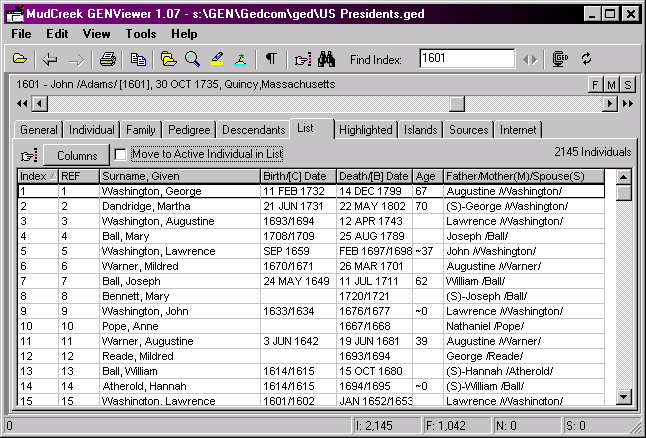Click the horizontal individual slider thumb
This screenshot has width=646, height=438.
pyautogui.click(x=457, y=103)
